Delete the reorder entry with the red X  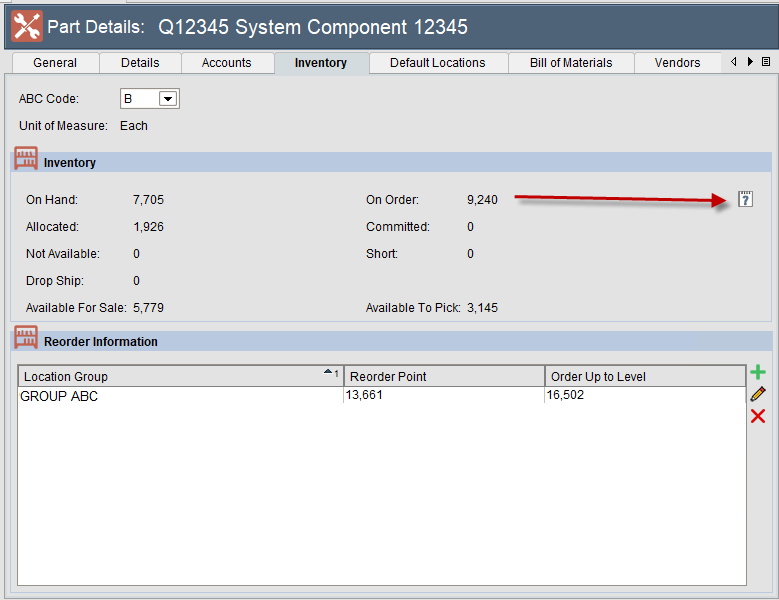pos(758,416)
